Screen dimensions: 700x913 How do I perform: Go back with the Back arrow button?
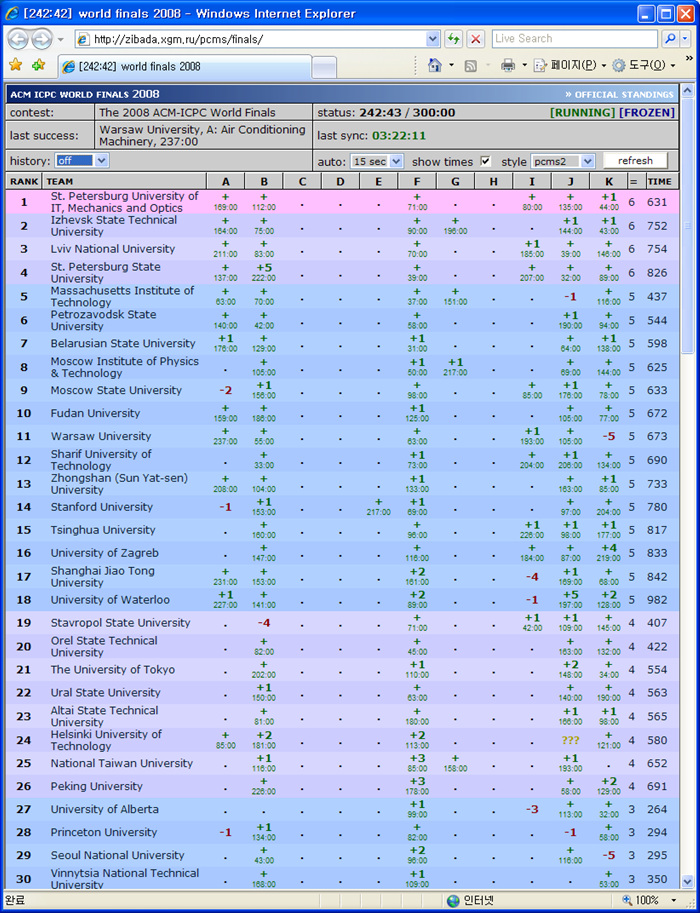(18, 39)
